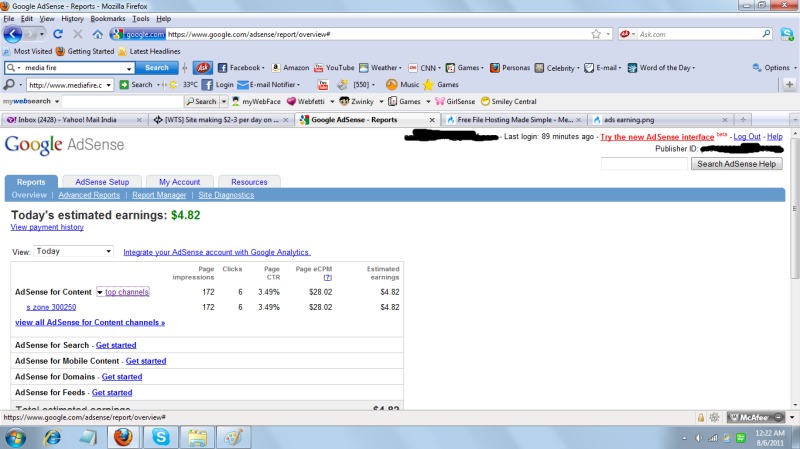Switch to the ads earning.png tab
800x449 pixels.
click(x=661, y=120)
